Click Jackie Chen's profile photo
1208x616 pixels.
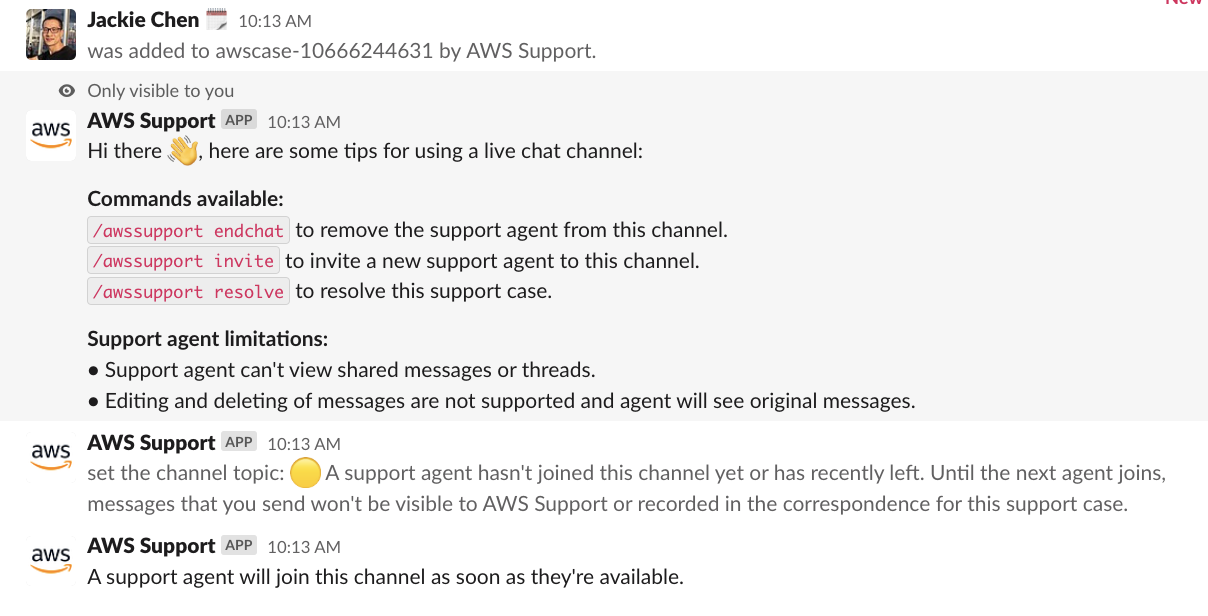point(50,34)
